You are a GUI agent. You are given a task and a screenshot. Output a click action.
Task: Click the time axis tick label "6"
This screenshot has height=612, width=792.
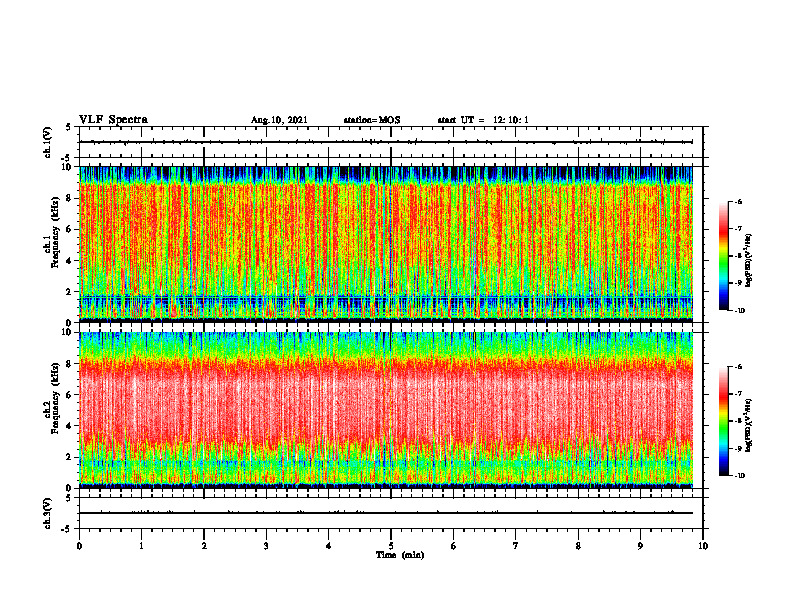(x=454, y=546)
